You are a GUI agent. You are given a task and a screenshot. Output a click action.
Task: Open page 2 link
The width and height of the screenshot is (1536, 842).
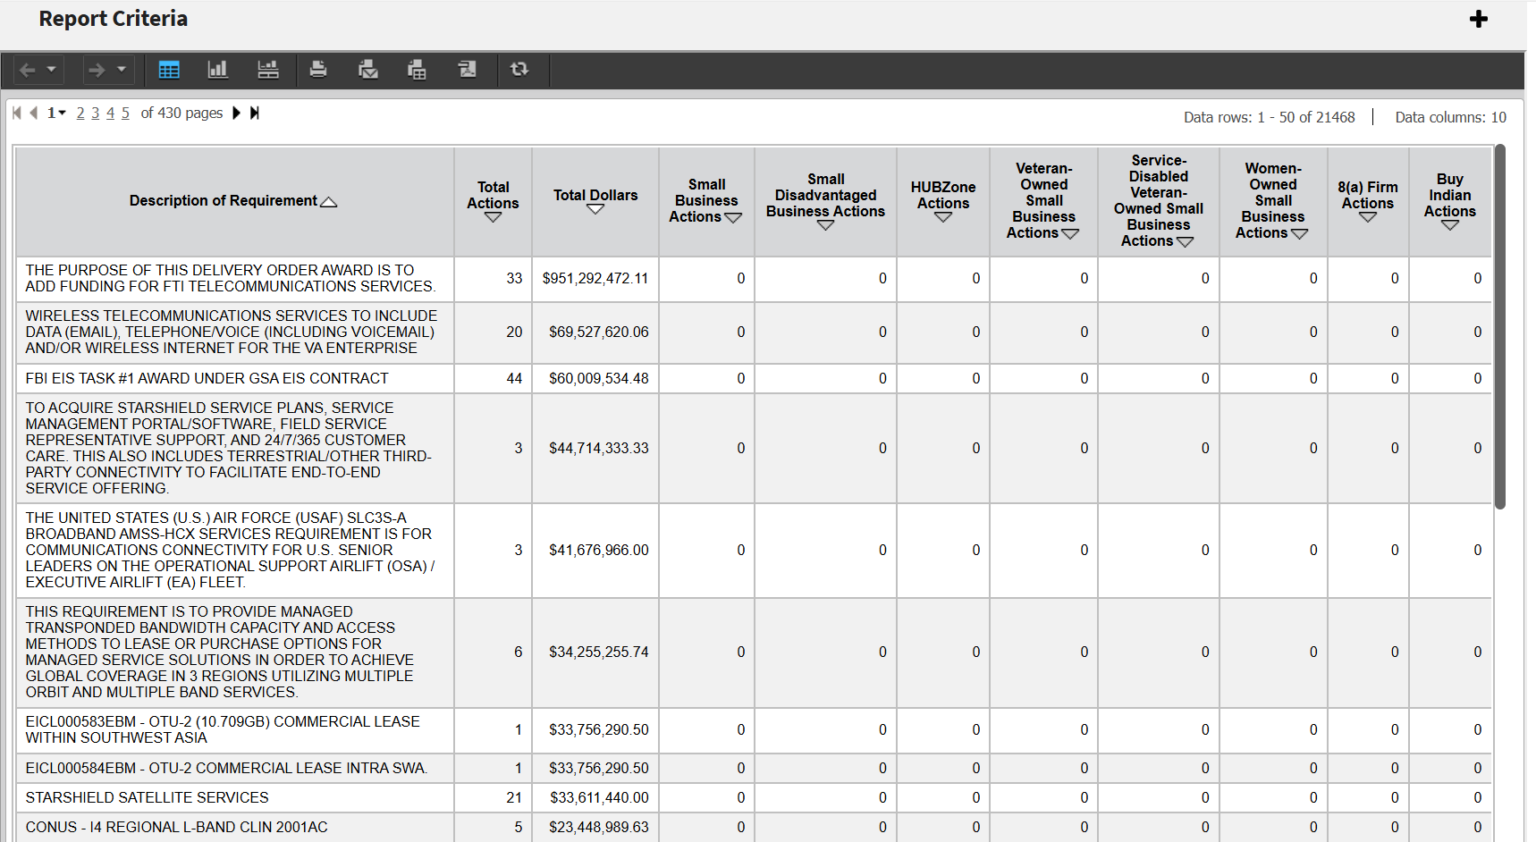(x=80, y=113)
